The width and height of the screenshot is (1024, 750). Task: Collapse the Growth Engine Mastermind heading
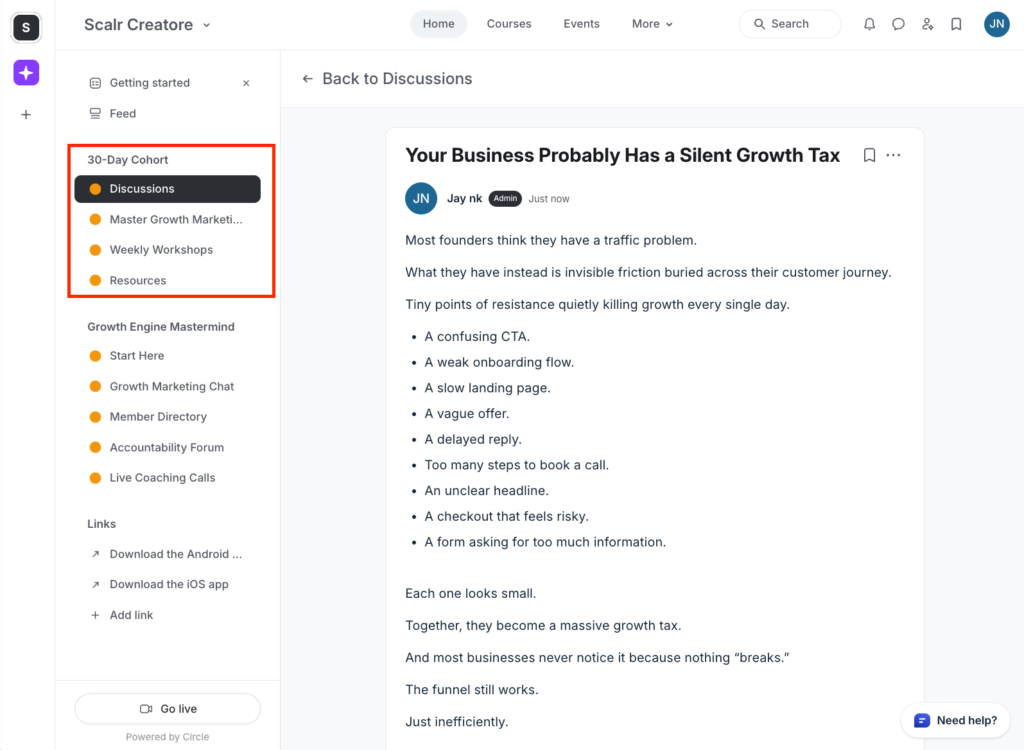click(161, 327)
